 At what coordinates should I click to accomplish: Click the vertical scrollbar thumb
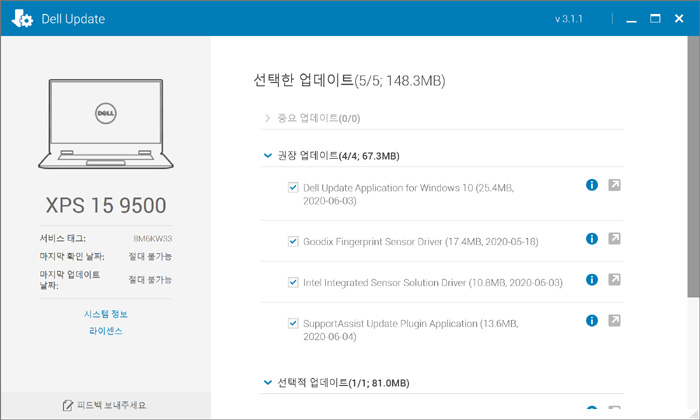[x=693, y=166]
